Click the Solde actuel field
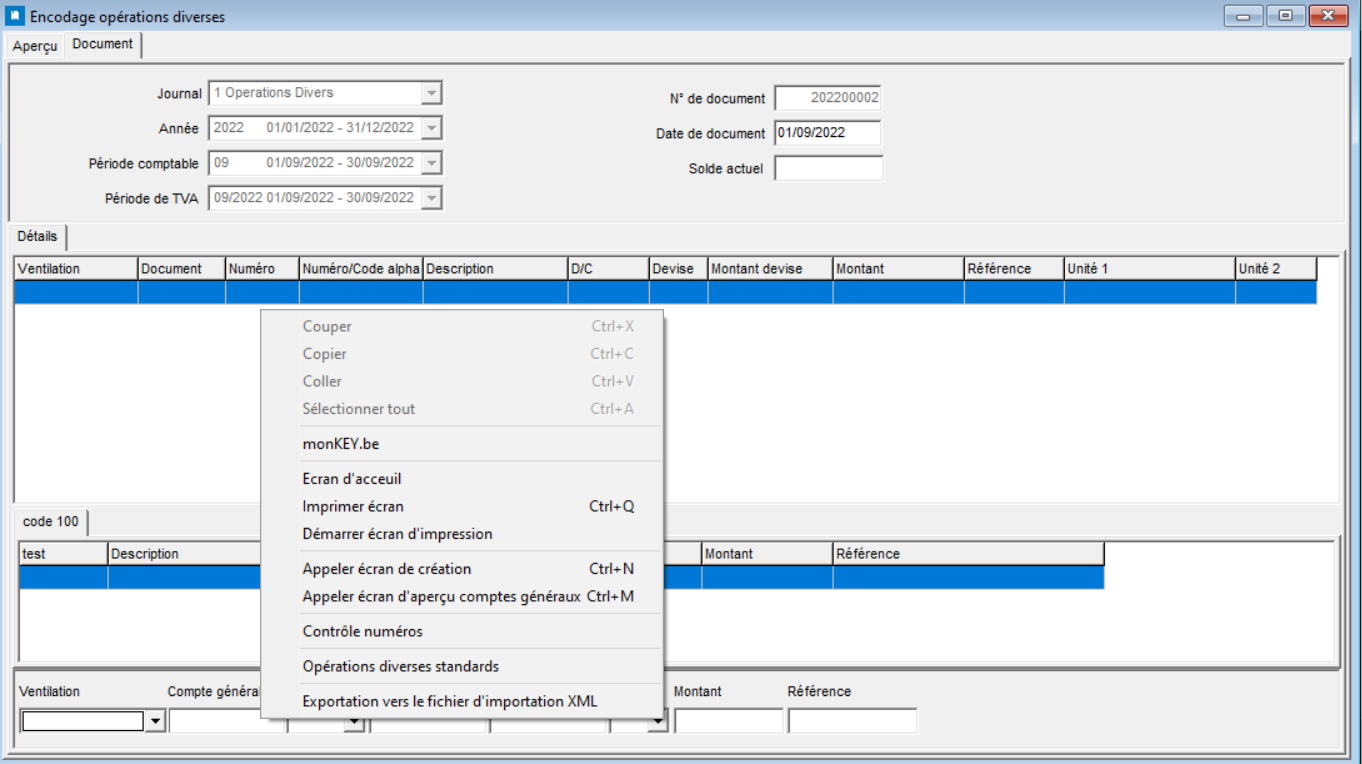Image resolution: width=1362 pixels, height=764 pixels. pos(828,168)
